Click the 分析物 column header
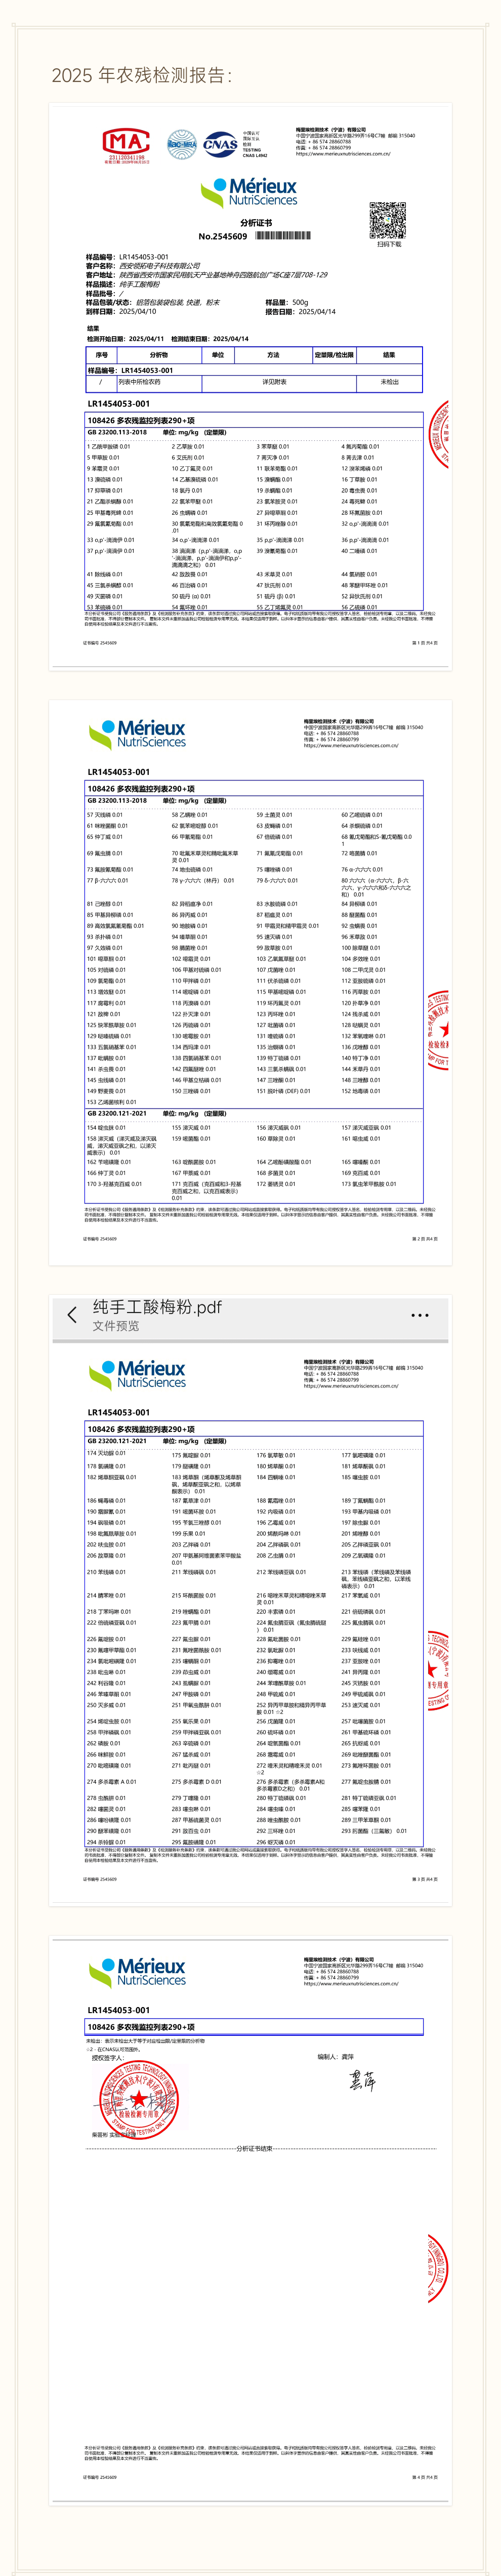The height and width of the screenshot is (2576, 501). coord(159,355)
